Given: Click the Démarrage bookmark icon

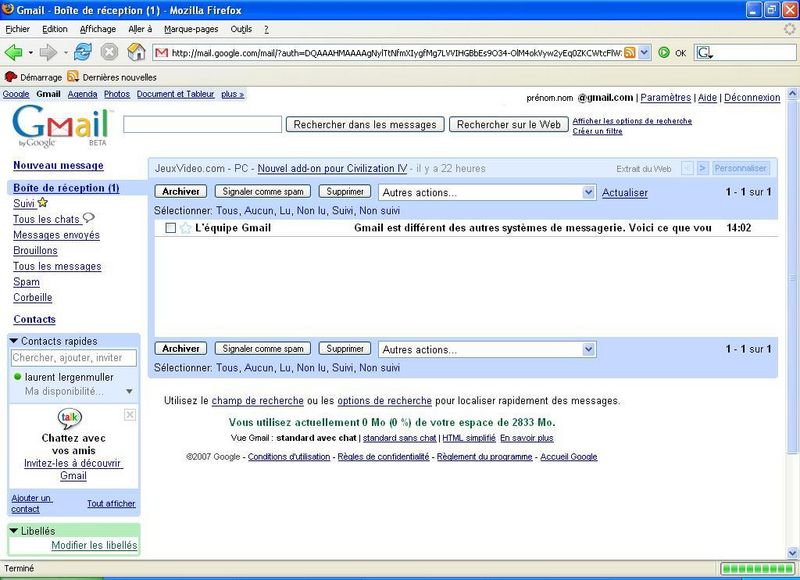Looking at the screenshot, I should 11,77.
